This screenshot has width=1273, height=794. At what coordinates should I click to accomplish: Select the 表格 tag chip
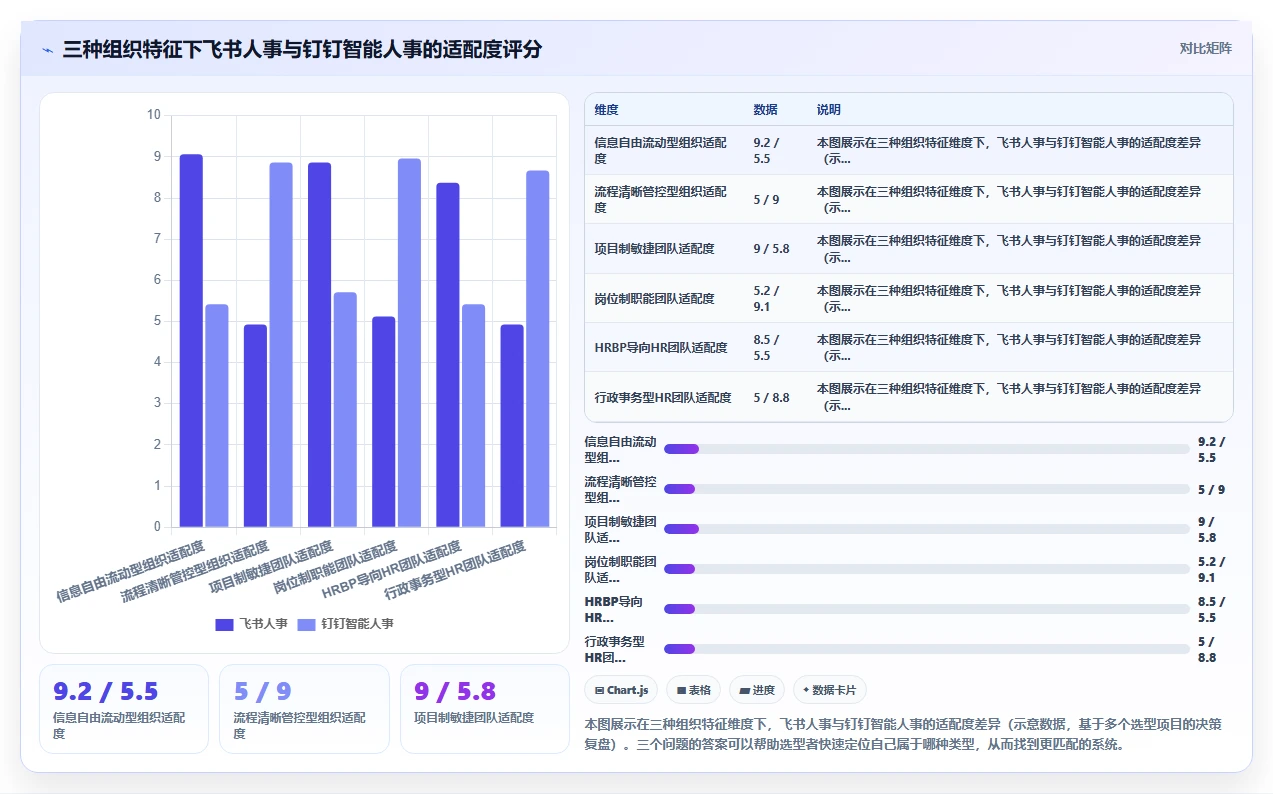coord(695,690)
